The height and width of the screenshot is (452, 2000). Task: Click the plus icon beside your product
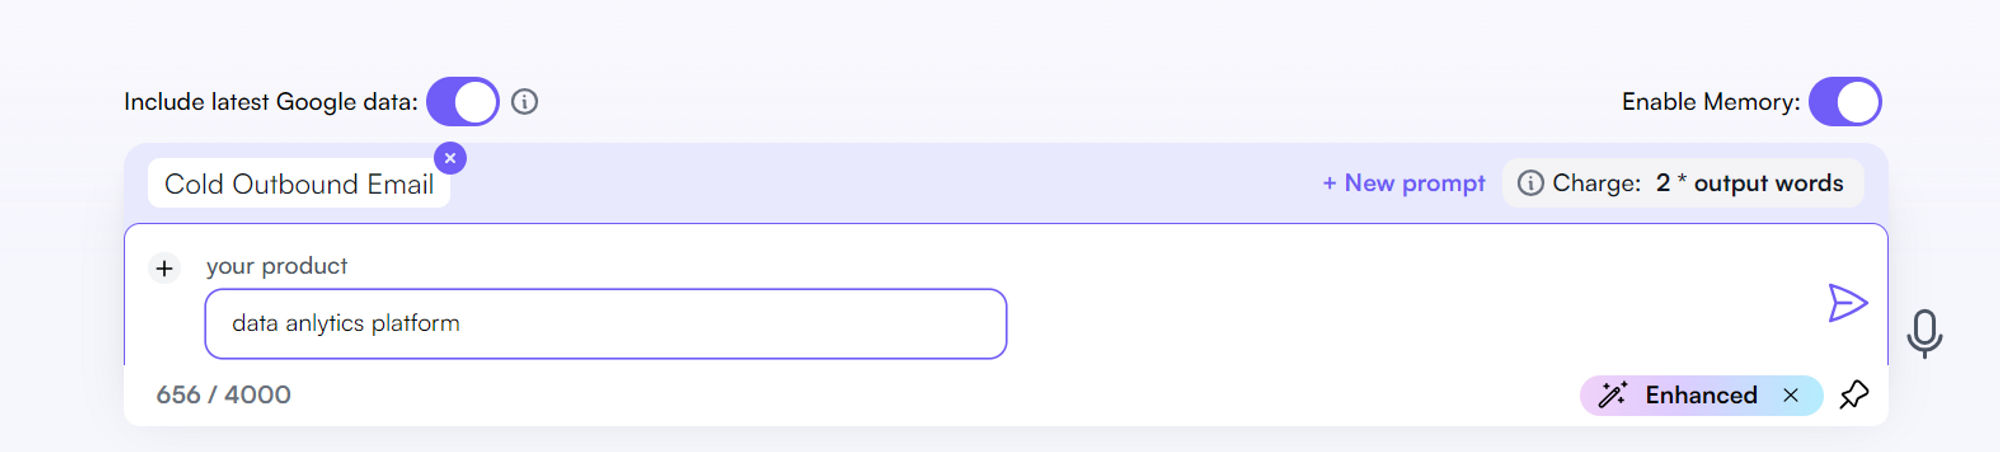click(x=165, y=268)
